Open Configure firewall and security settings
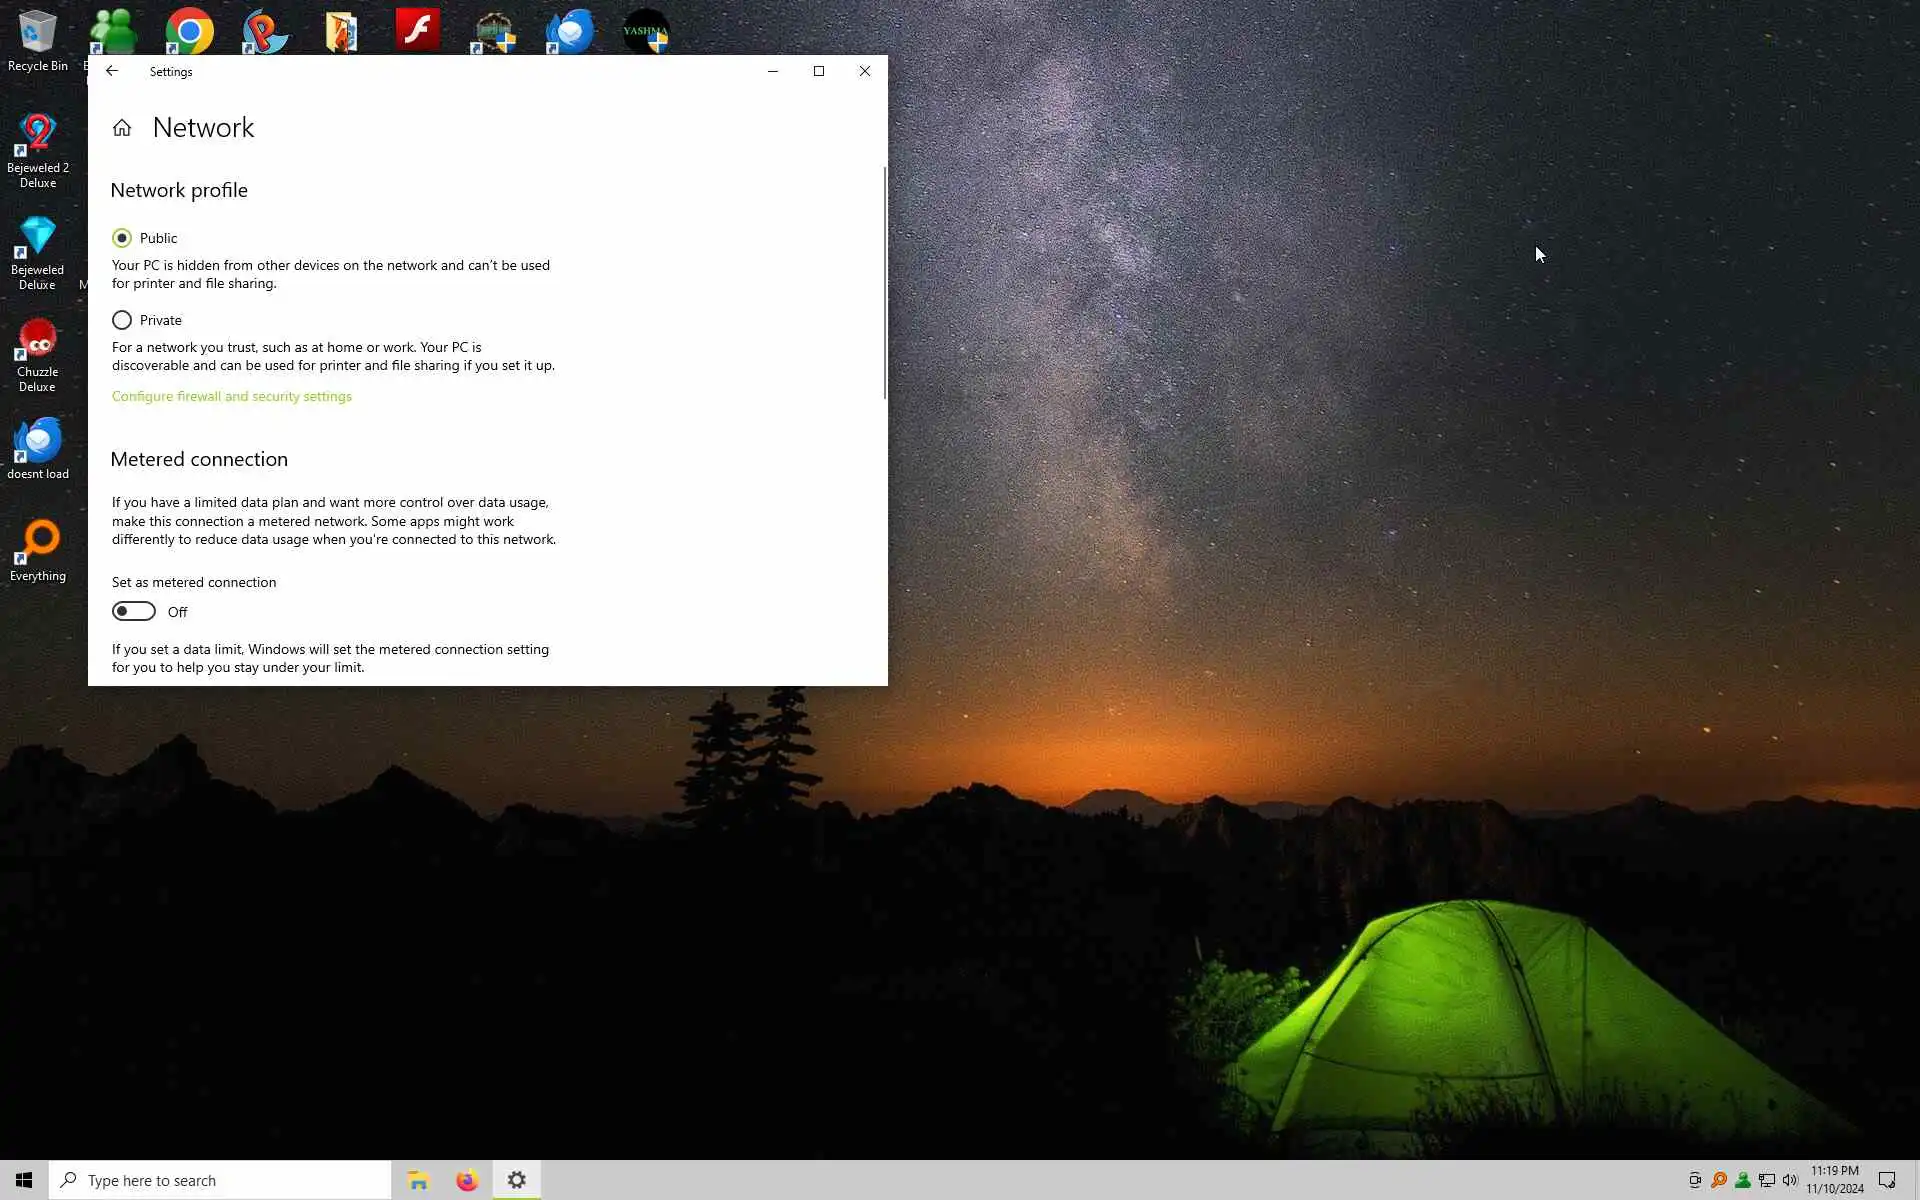This screenshot has height=1200, width=1920. pos(231,396)
